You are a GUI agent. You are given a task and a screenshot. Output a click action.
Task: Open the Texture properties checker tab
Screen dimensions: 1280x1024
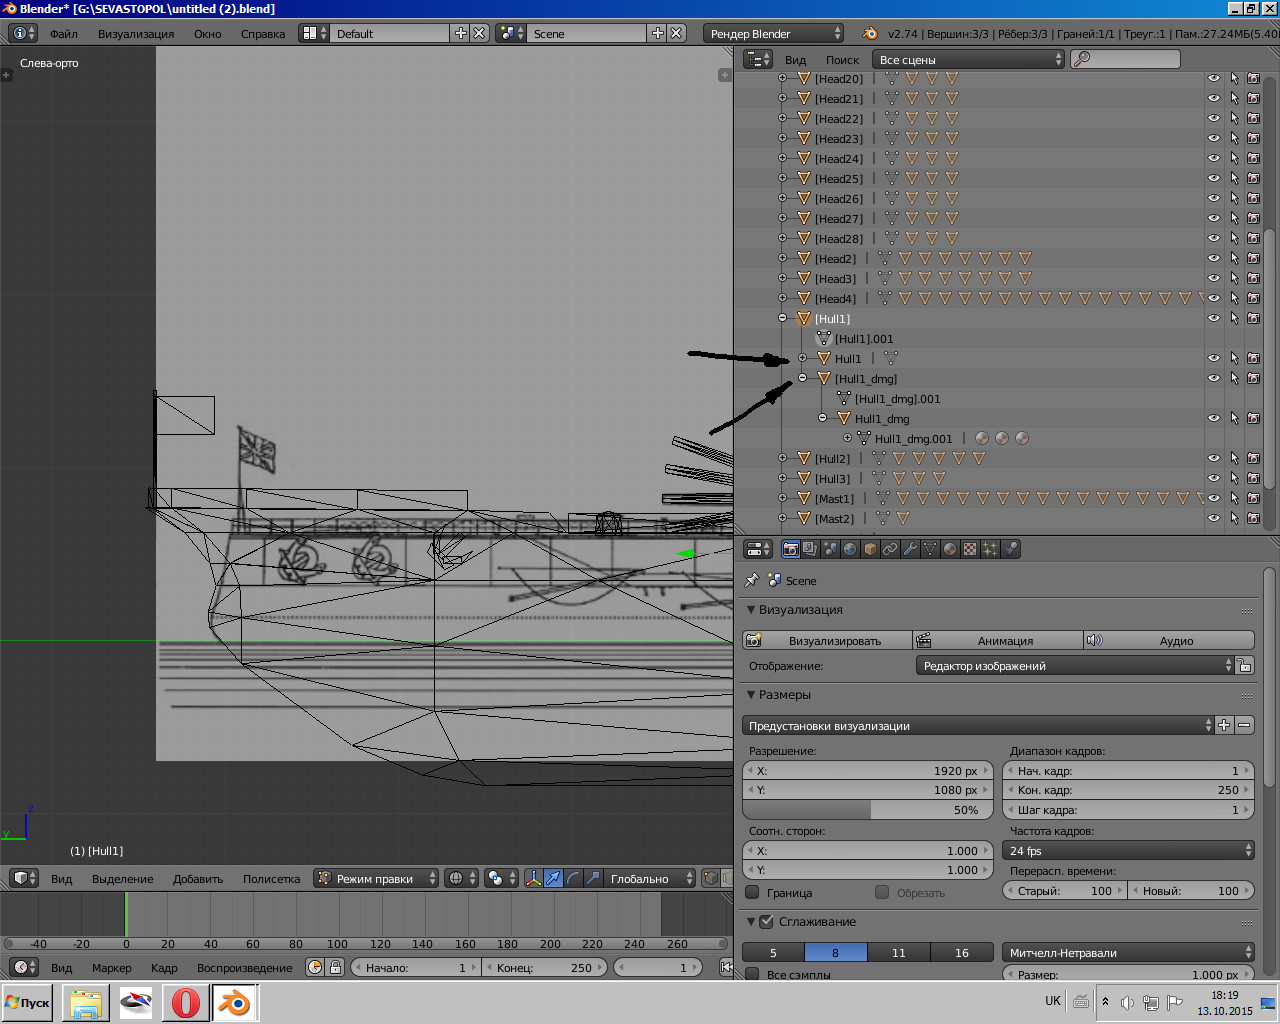970,549
